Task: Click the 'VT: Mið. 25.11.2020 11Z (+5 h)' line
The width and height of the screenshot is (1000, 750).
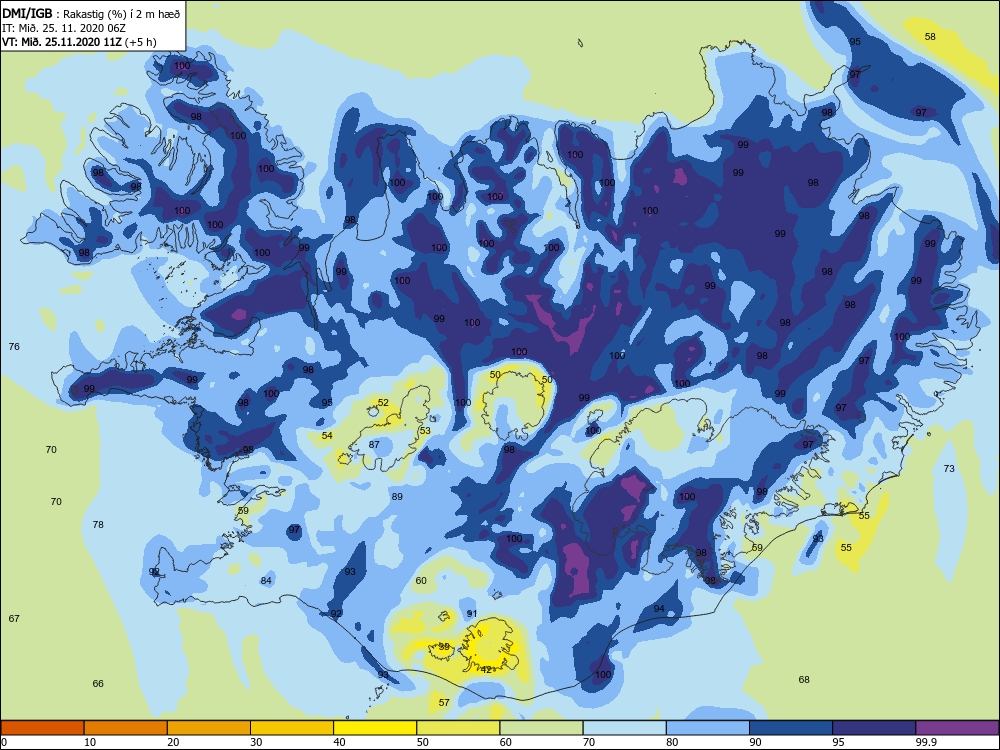Action: coord(79,42)
